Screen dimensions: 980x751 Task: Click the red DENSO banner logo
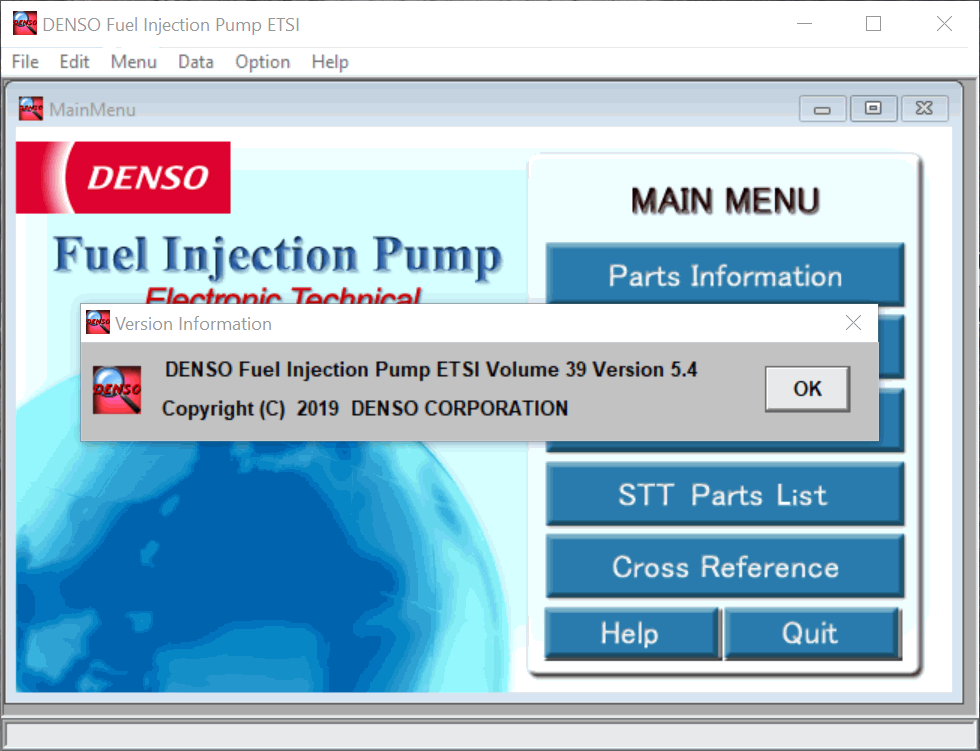click(x=123, y=177)
